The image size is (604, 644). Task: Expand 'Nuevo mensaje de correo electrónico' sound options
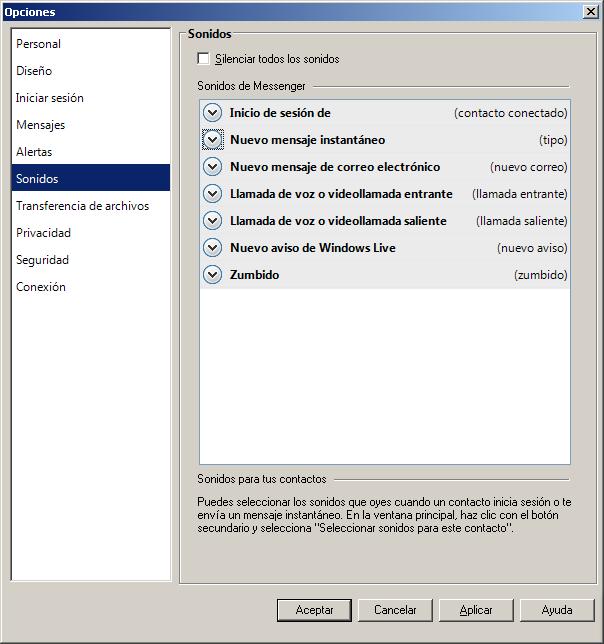(x=212, y=167)
